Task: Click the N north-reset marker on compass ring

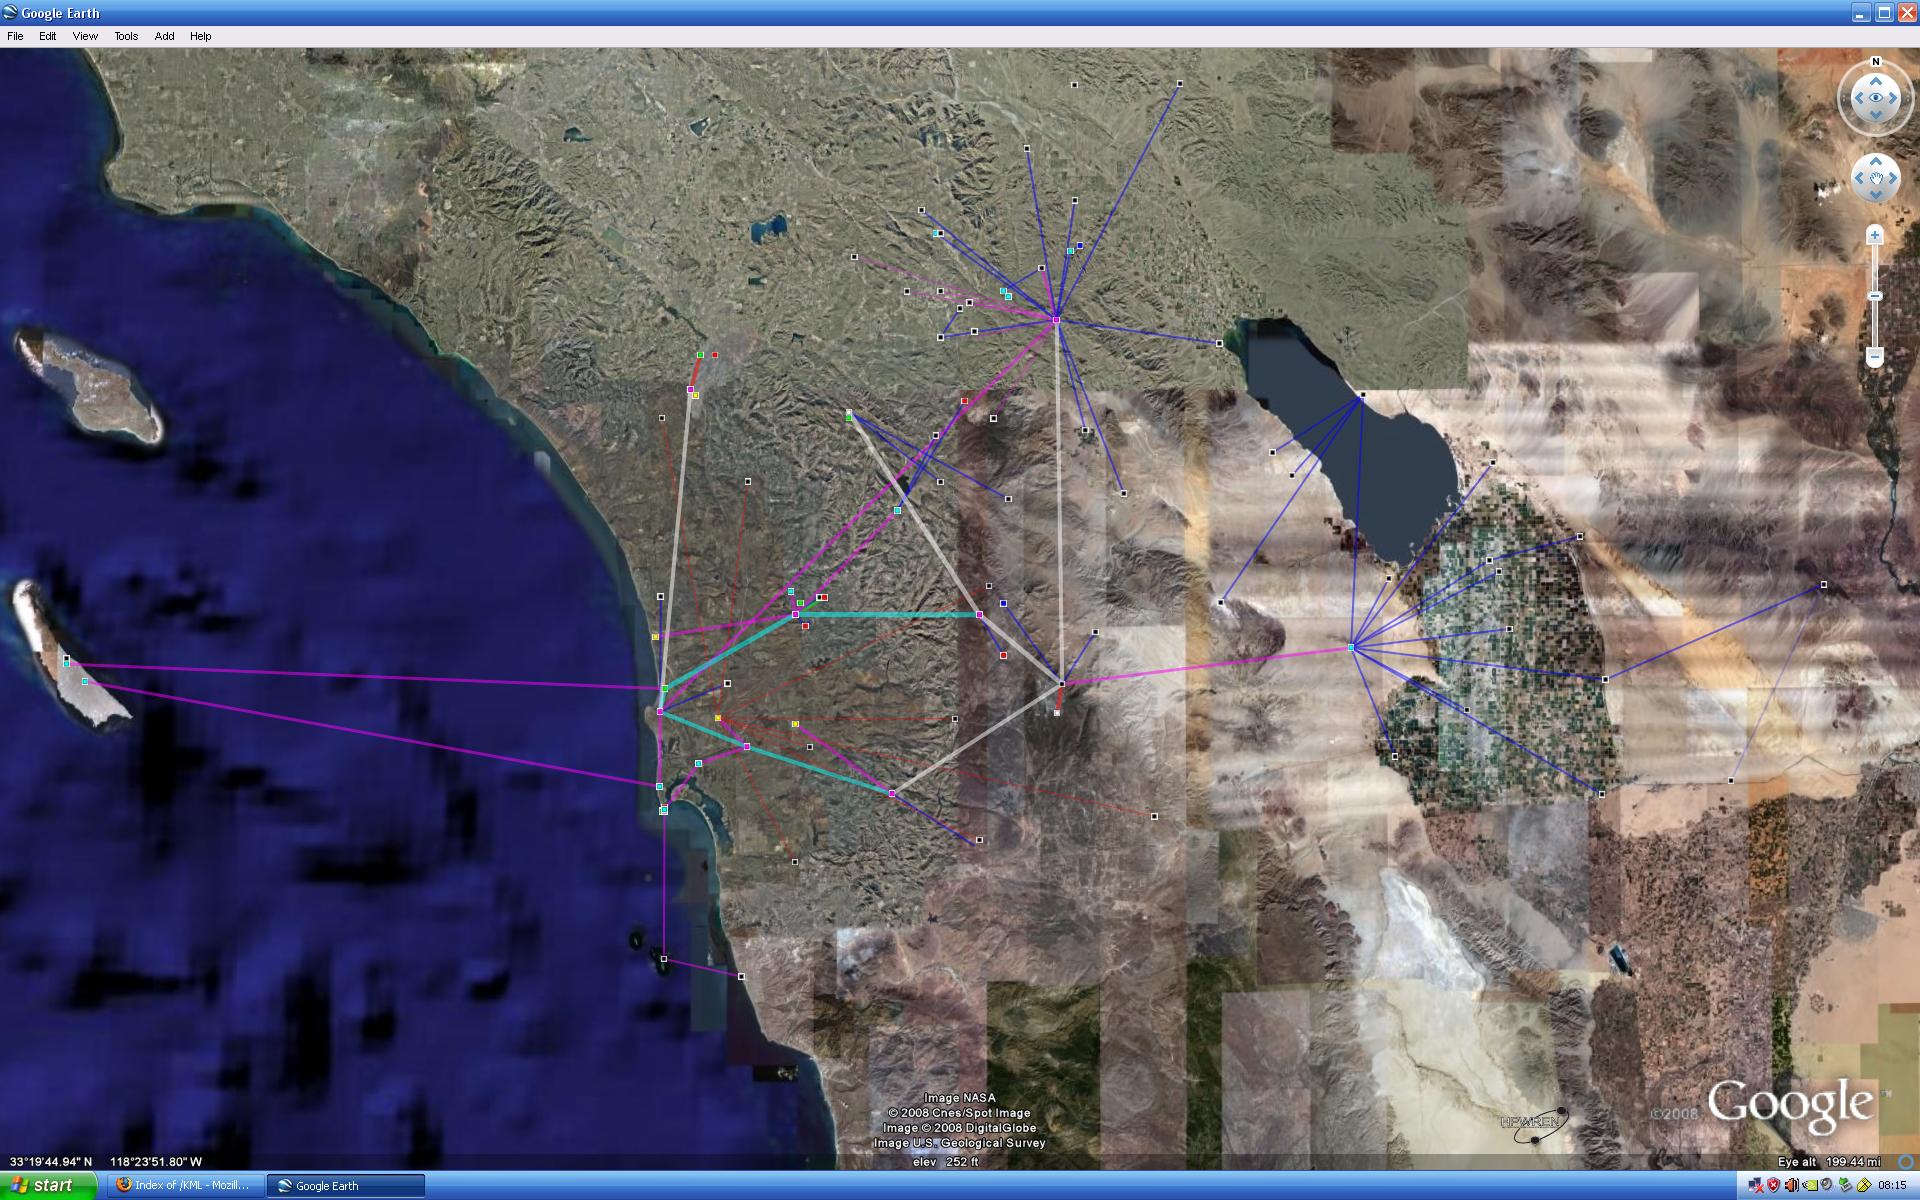Action: point(1876,62)
